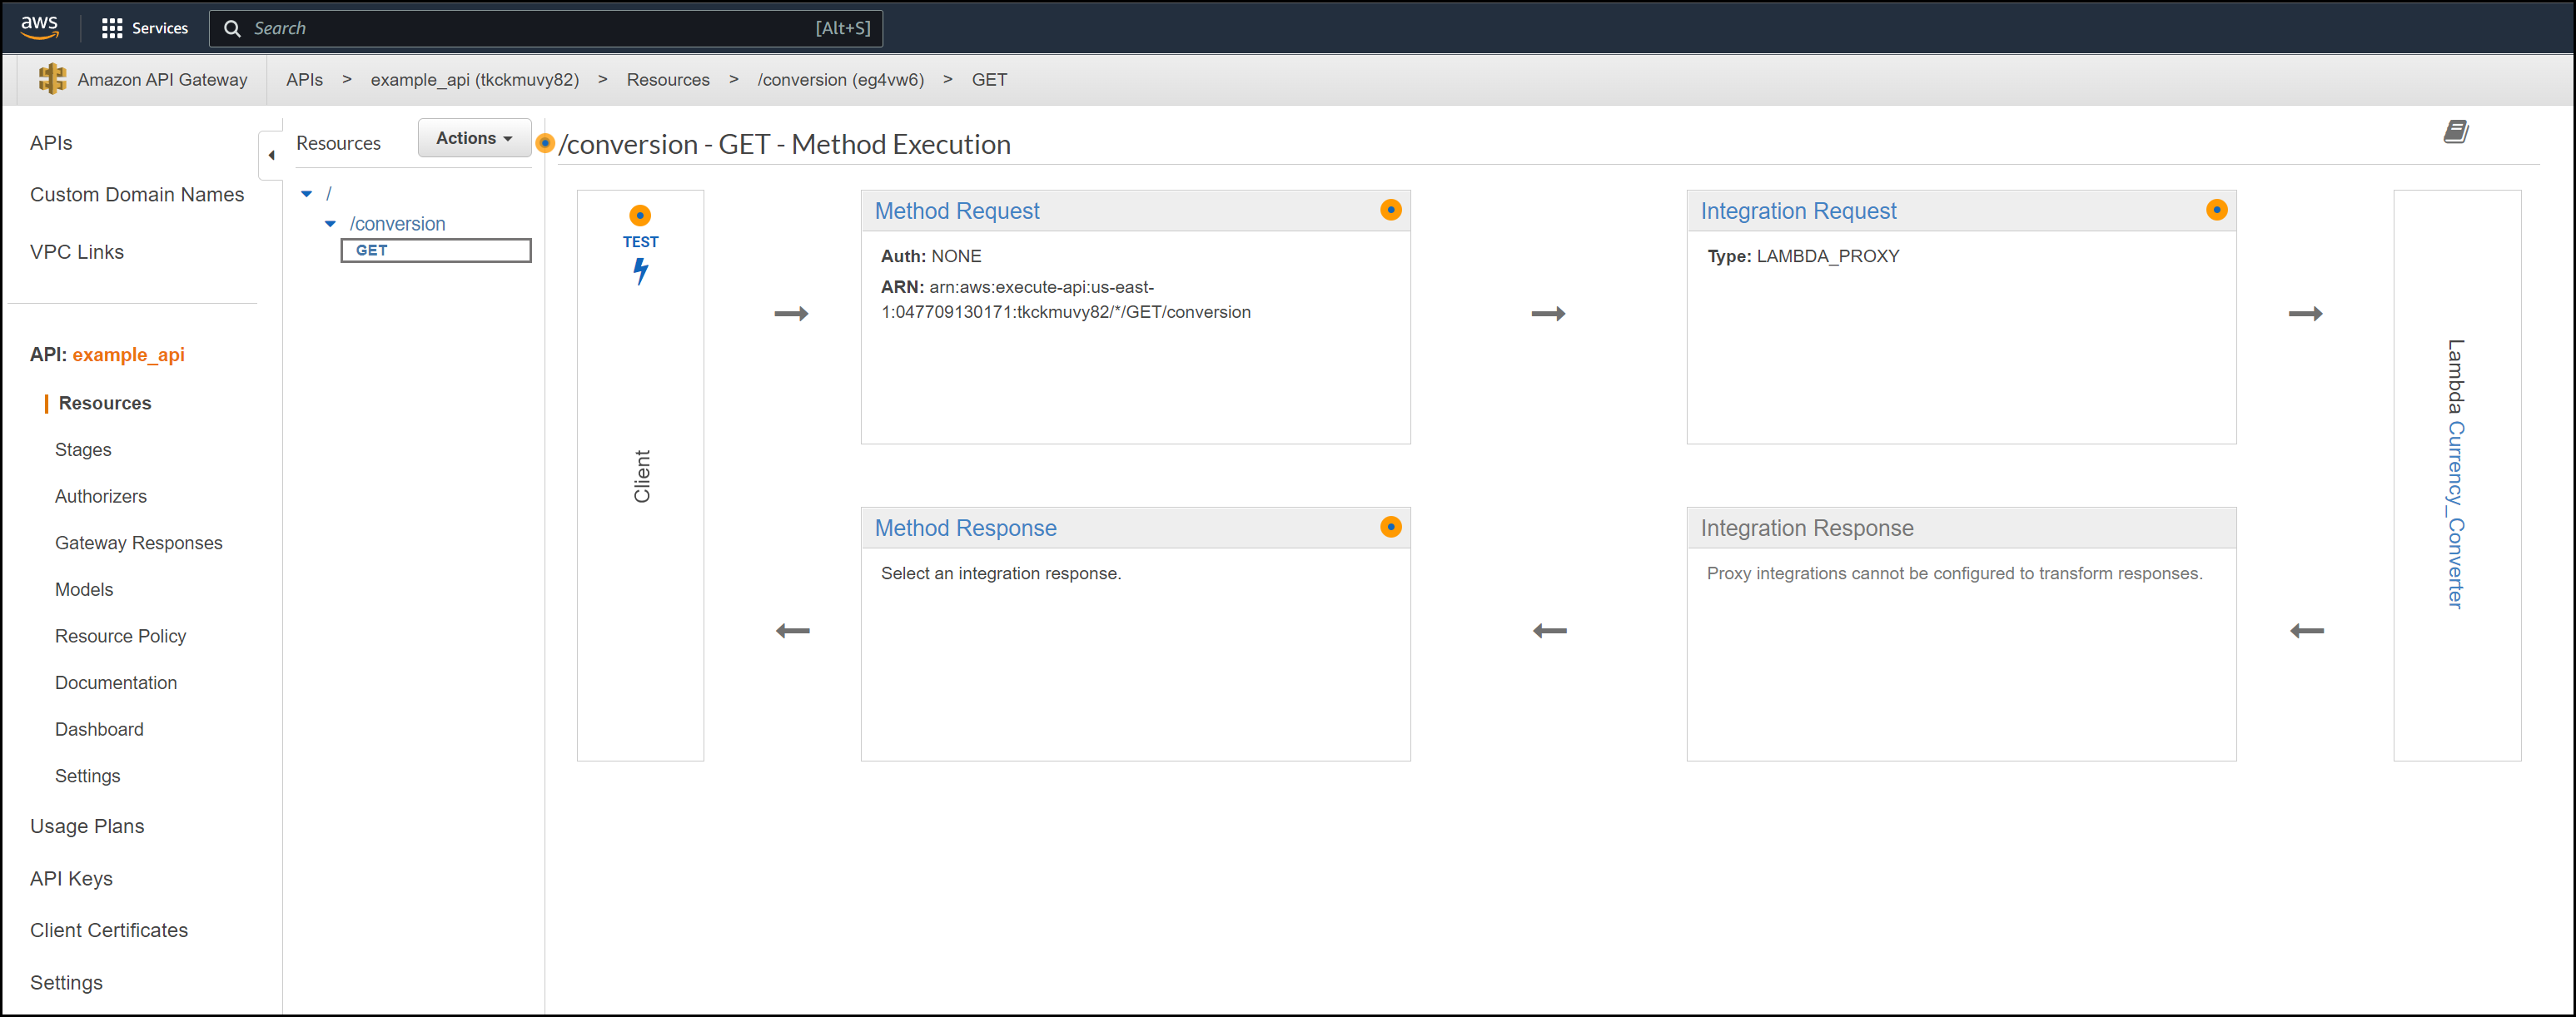Open the Services grid icon

[112, 27]
